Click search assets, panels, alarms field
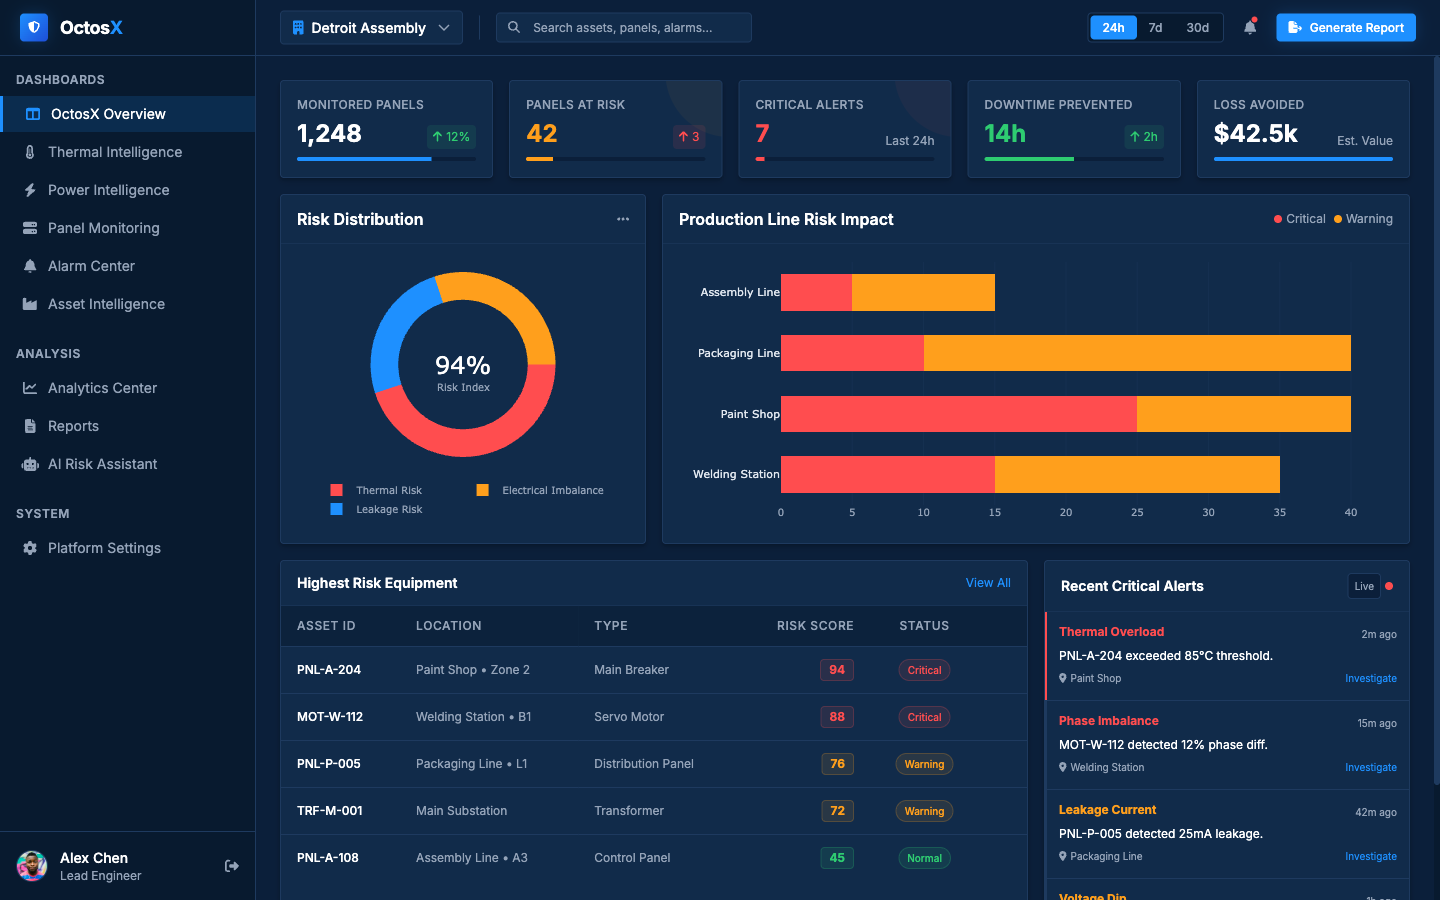This screenshot has height=900, width=1440. (624, 28)
